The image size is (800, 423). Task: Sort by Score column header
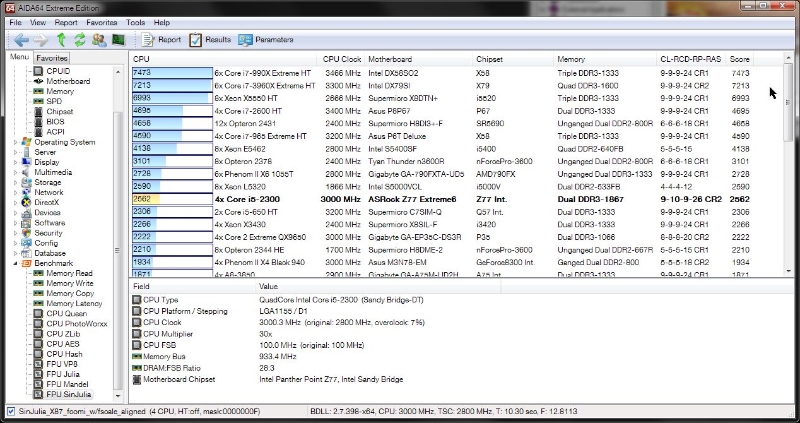pos(739,59)
